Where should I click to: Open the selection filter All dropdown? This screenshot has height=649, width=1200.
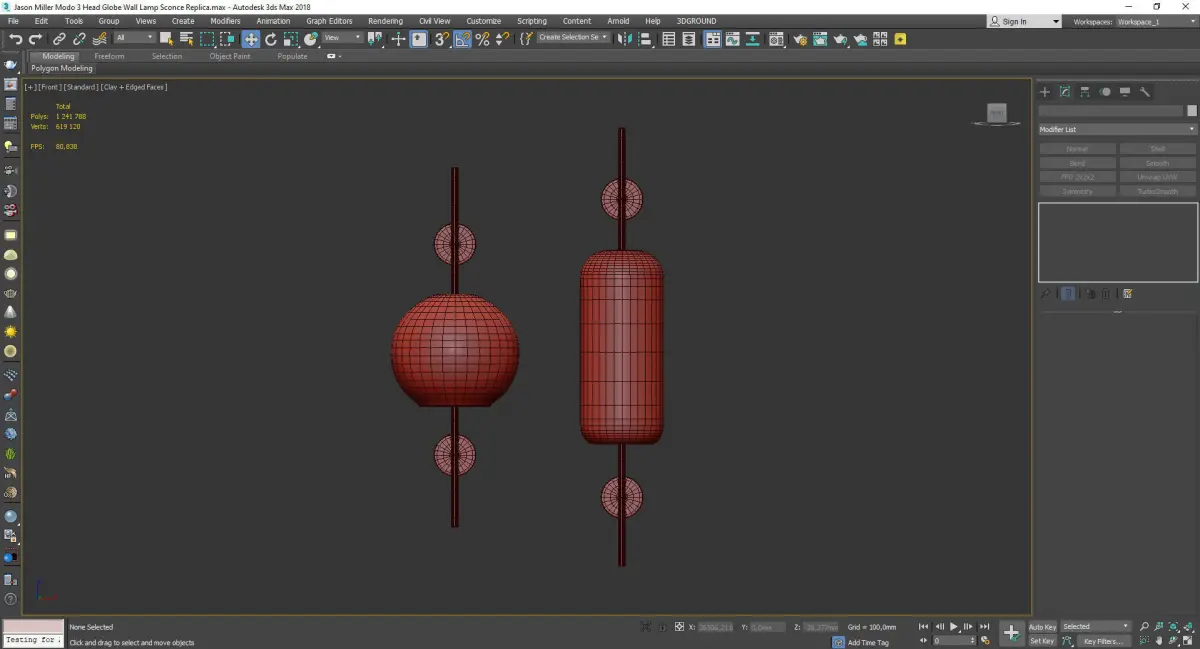coord(134,38)
